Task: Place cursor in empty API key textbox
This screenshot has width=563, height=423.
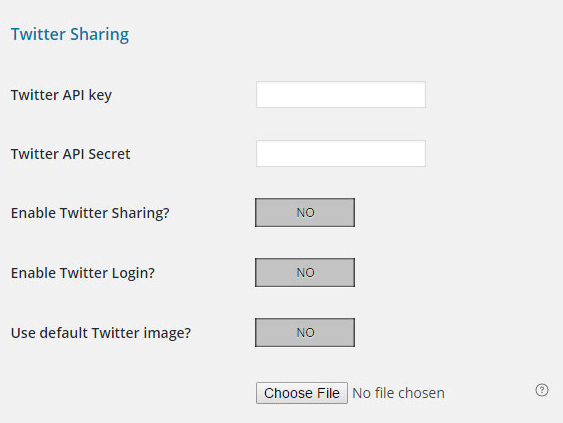Action: [x=341, y=94]
